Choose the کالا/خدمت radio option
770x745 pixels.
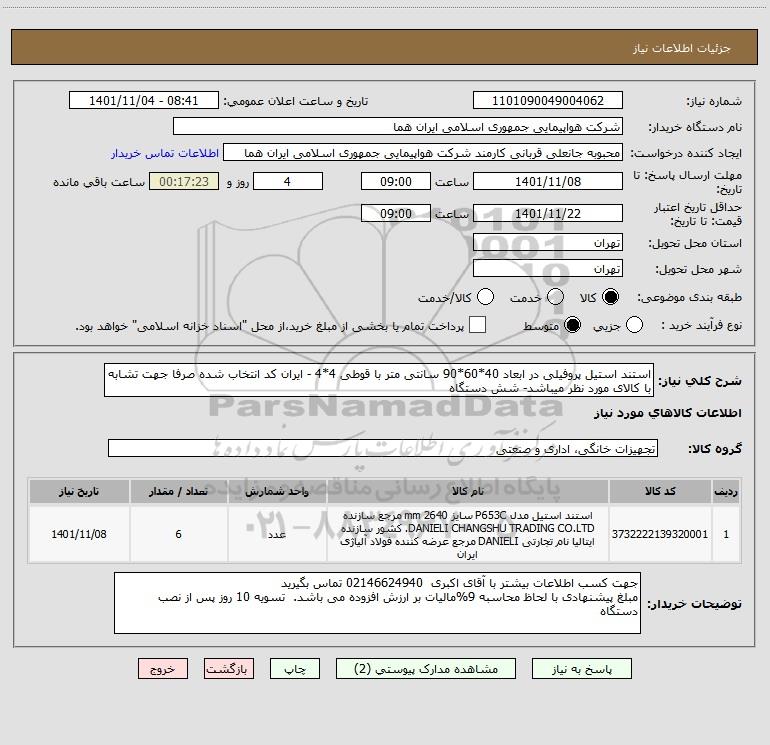486,298
